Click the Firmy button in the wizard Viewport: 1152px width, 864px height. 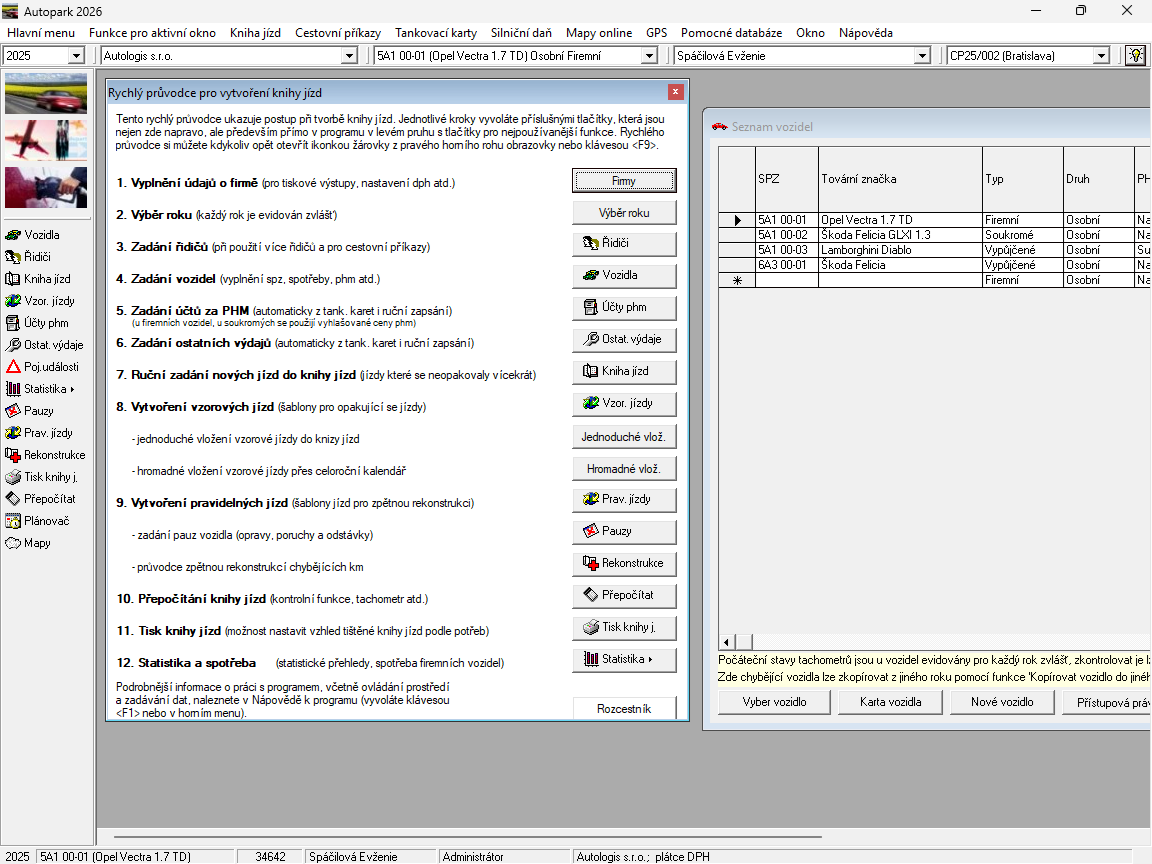click(x=624, y=181)
